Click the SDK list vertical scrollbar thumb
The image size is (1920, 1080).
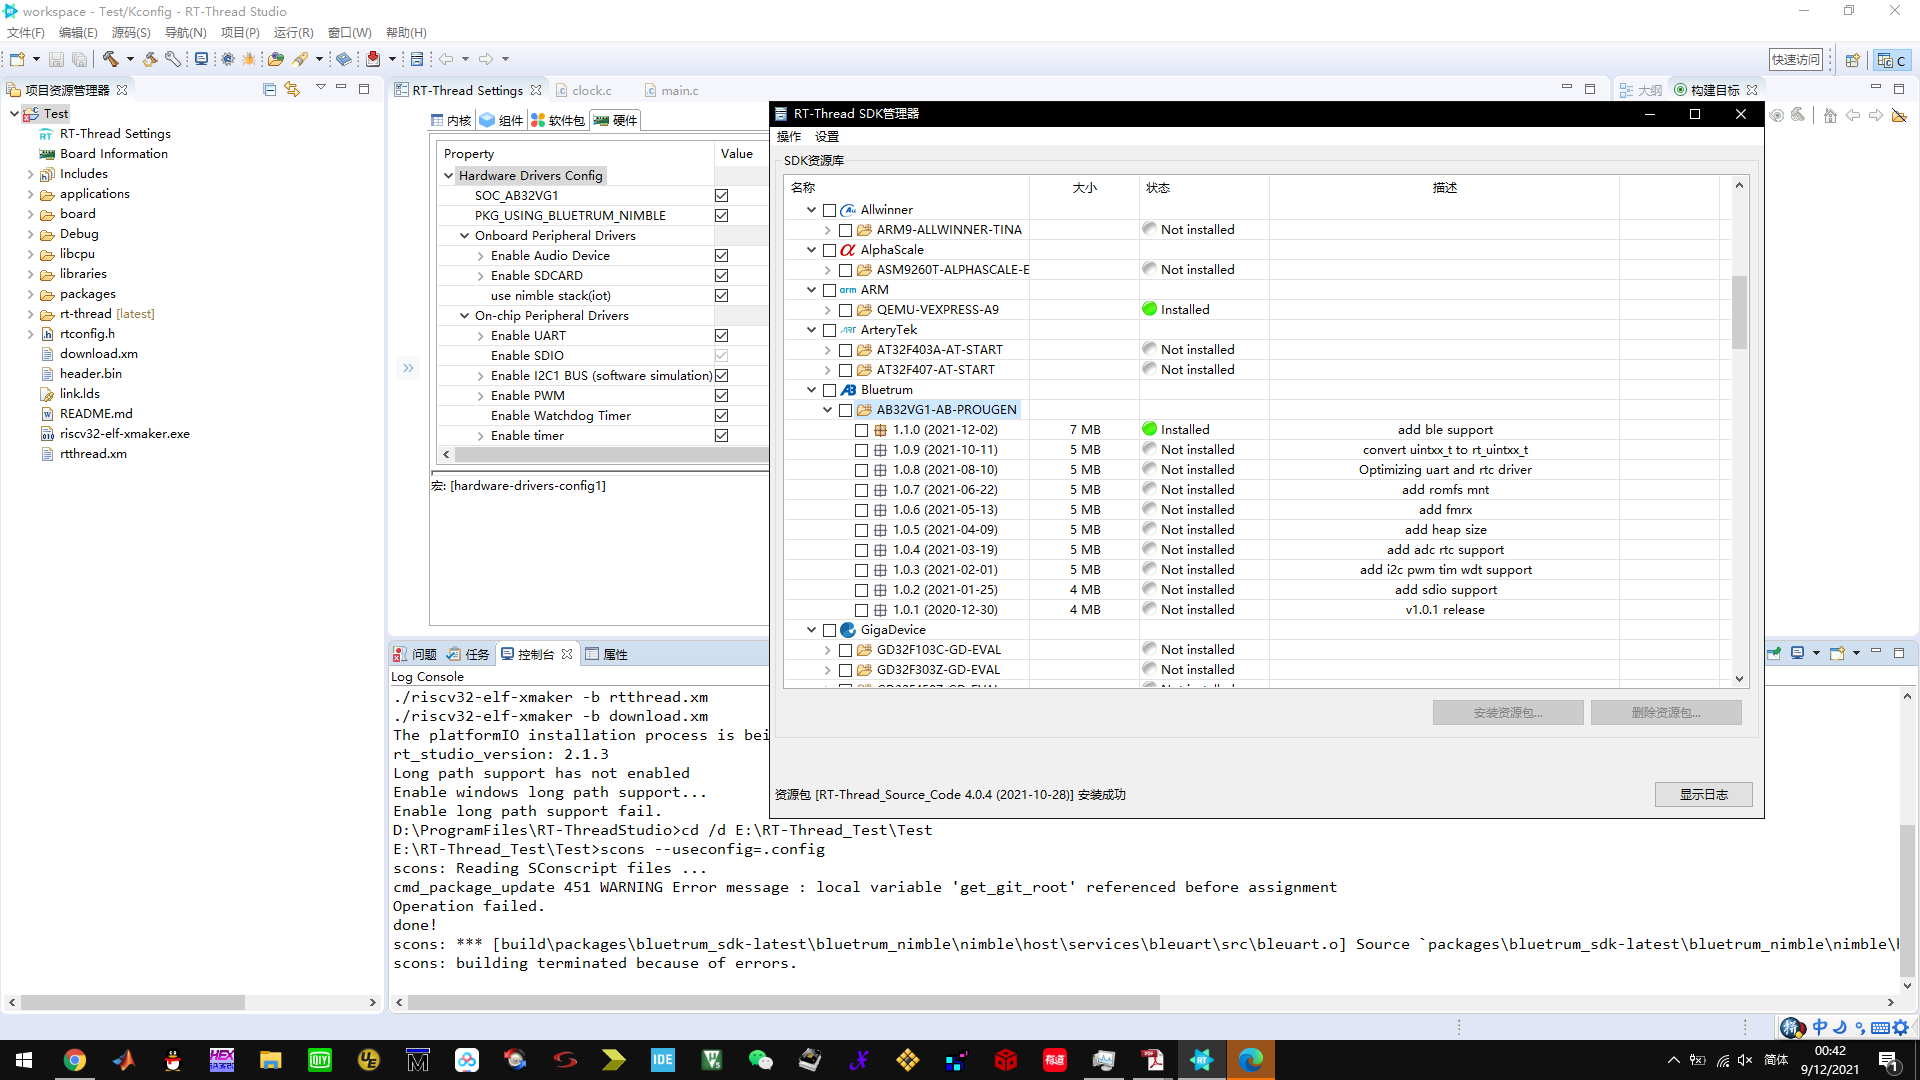tap(1740, 312)
